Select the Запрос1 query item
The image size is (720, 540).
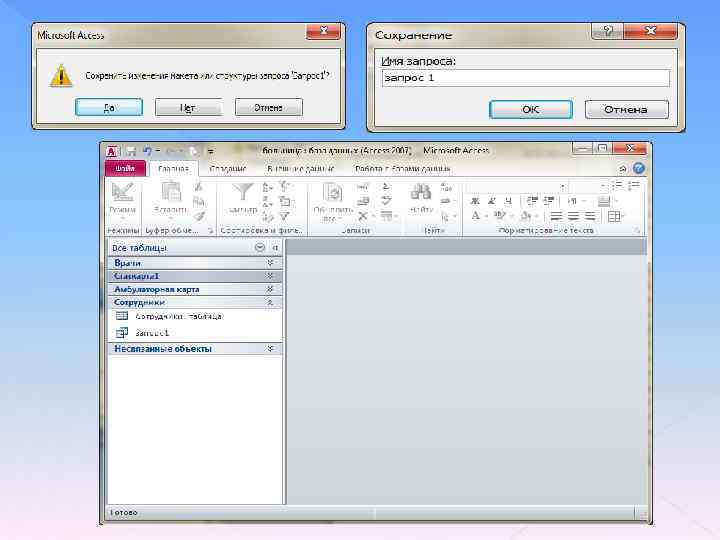click(x=195, y=332)
